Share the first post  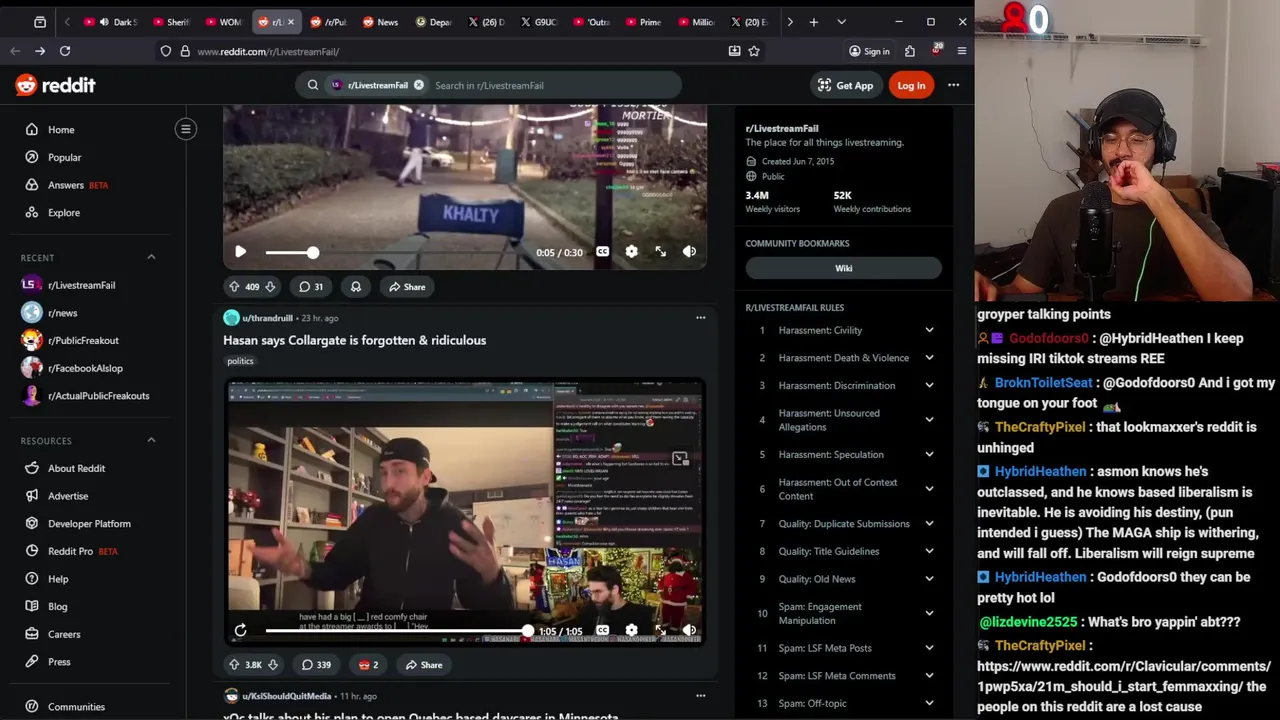(x=407, y=287)
